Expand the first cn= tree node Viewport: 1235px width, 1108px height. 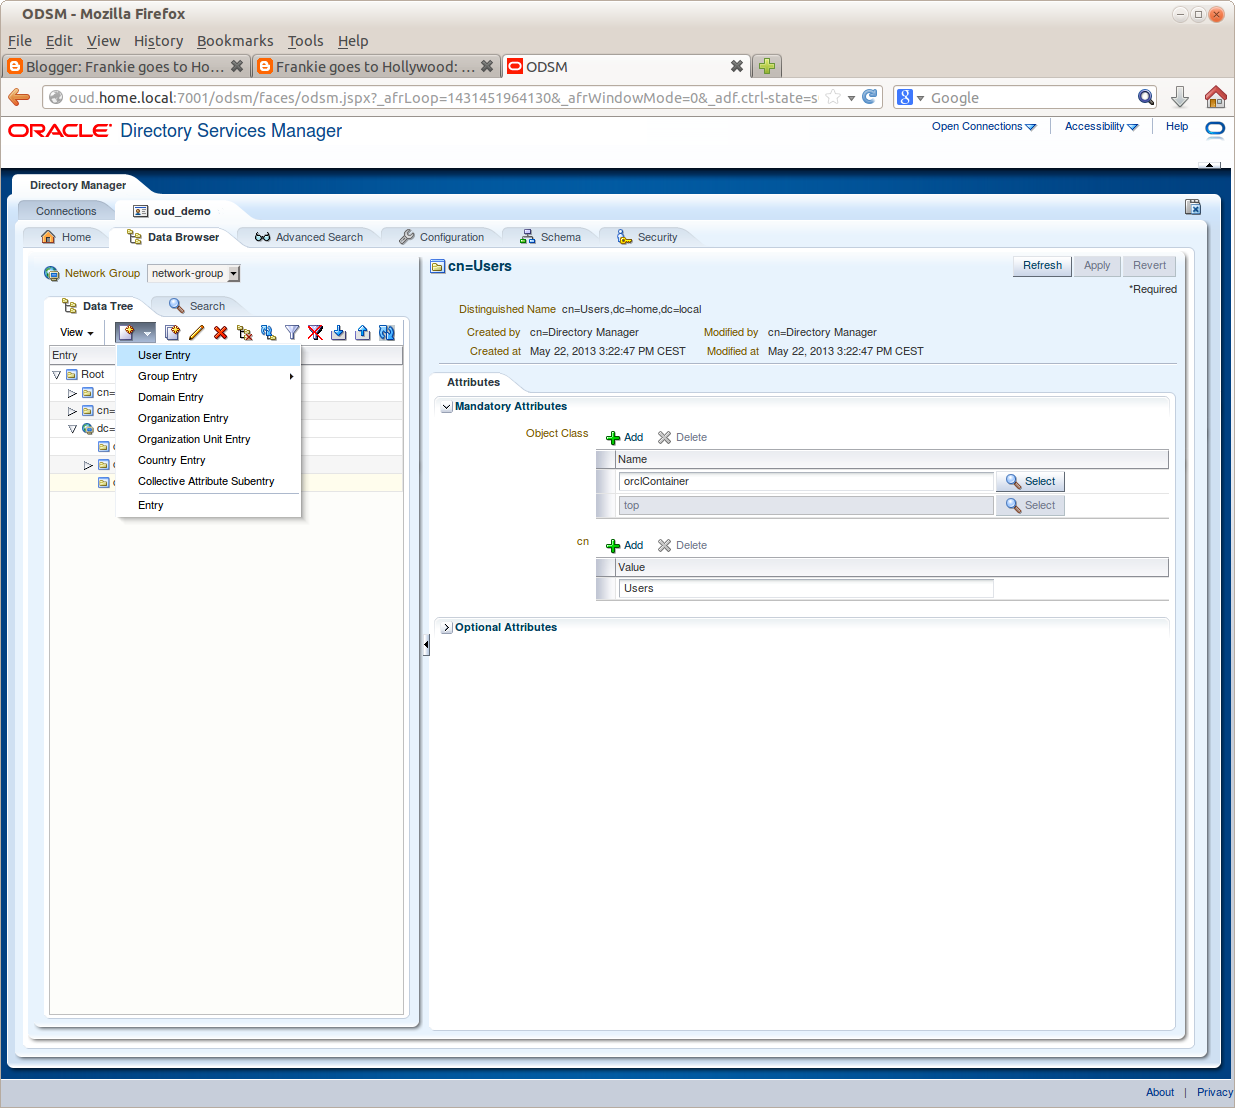coord(72,393)
